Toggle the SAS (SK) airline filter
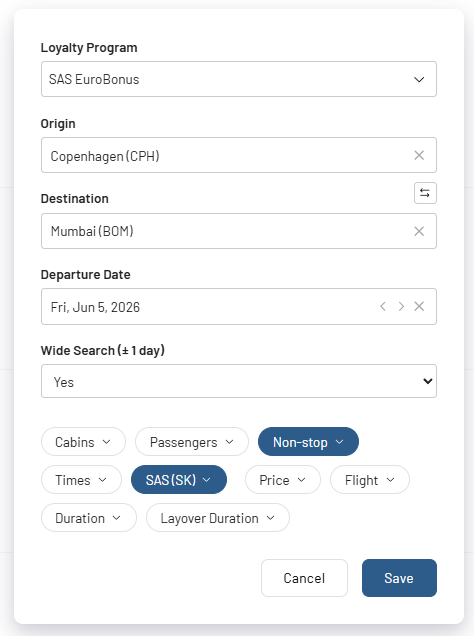The width and height of the screenshot is (474, 636). [x=179, y=480]
